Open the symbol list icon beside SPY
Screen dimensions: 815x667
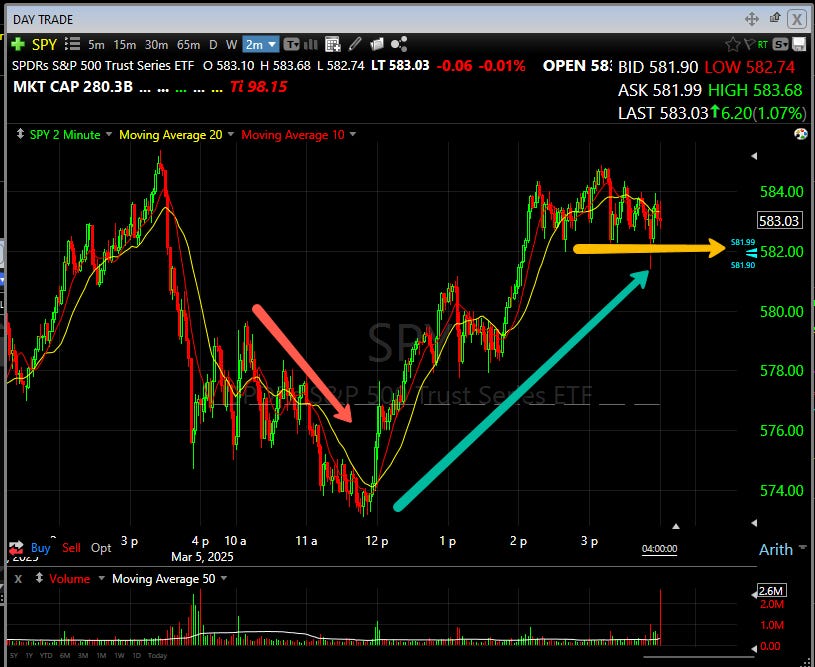(72, 45)
